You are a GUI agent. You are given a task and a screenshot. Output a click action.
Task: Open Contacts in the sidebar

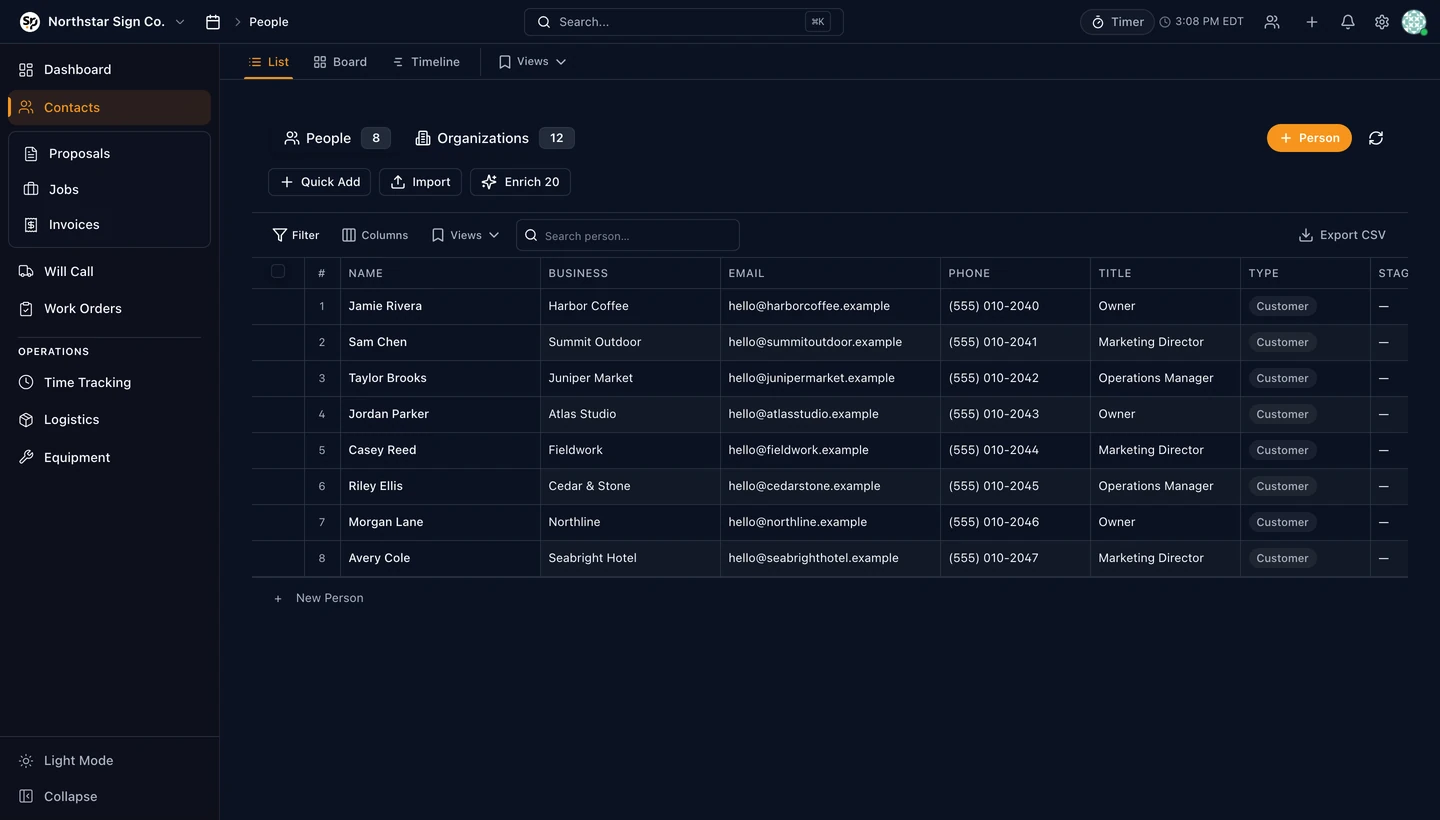click(x=110, y=107)
